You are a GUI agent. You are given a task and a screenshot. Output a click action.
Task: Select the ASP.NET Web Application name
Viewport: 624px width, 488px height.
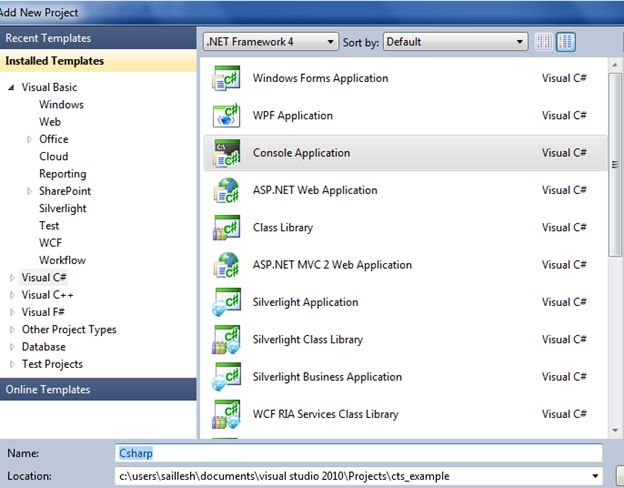pos(315,190)
